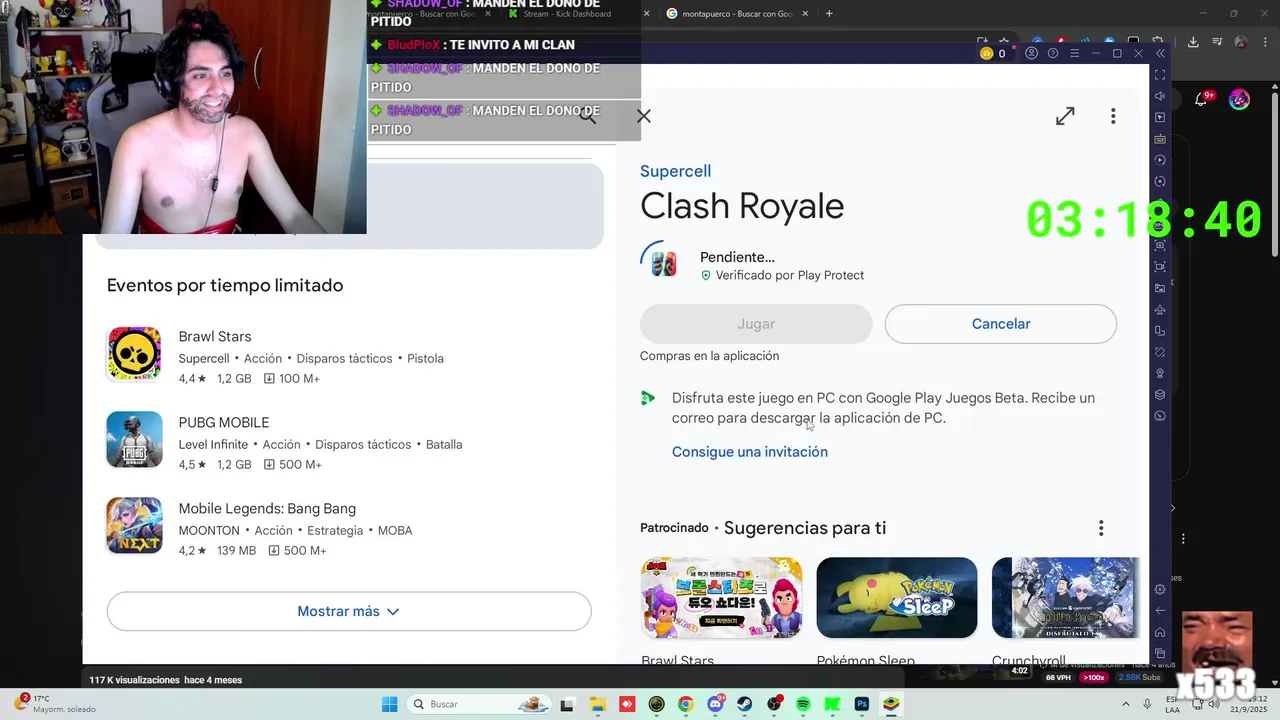
Task: Close the montapuerco browser tab
Action: click(804, 14)
